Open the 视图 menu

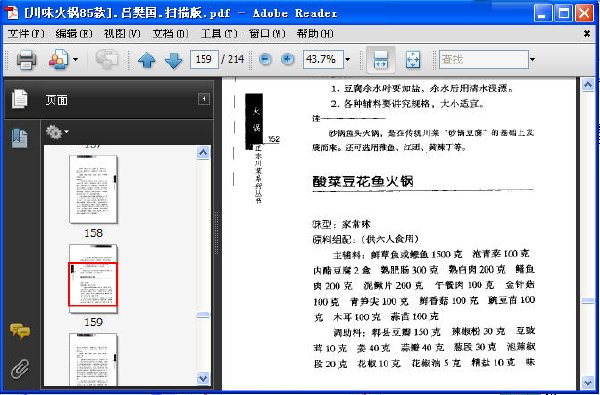pos(122,34)
